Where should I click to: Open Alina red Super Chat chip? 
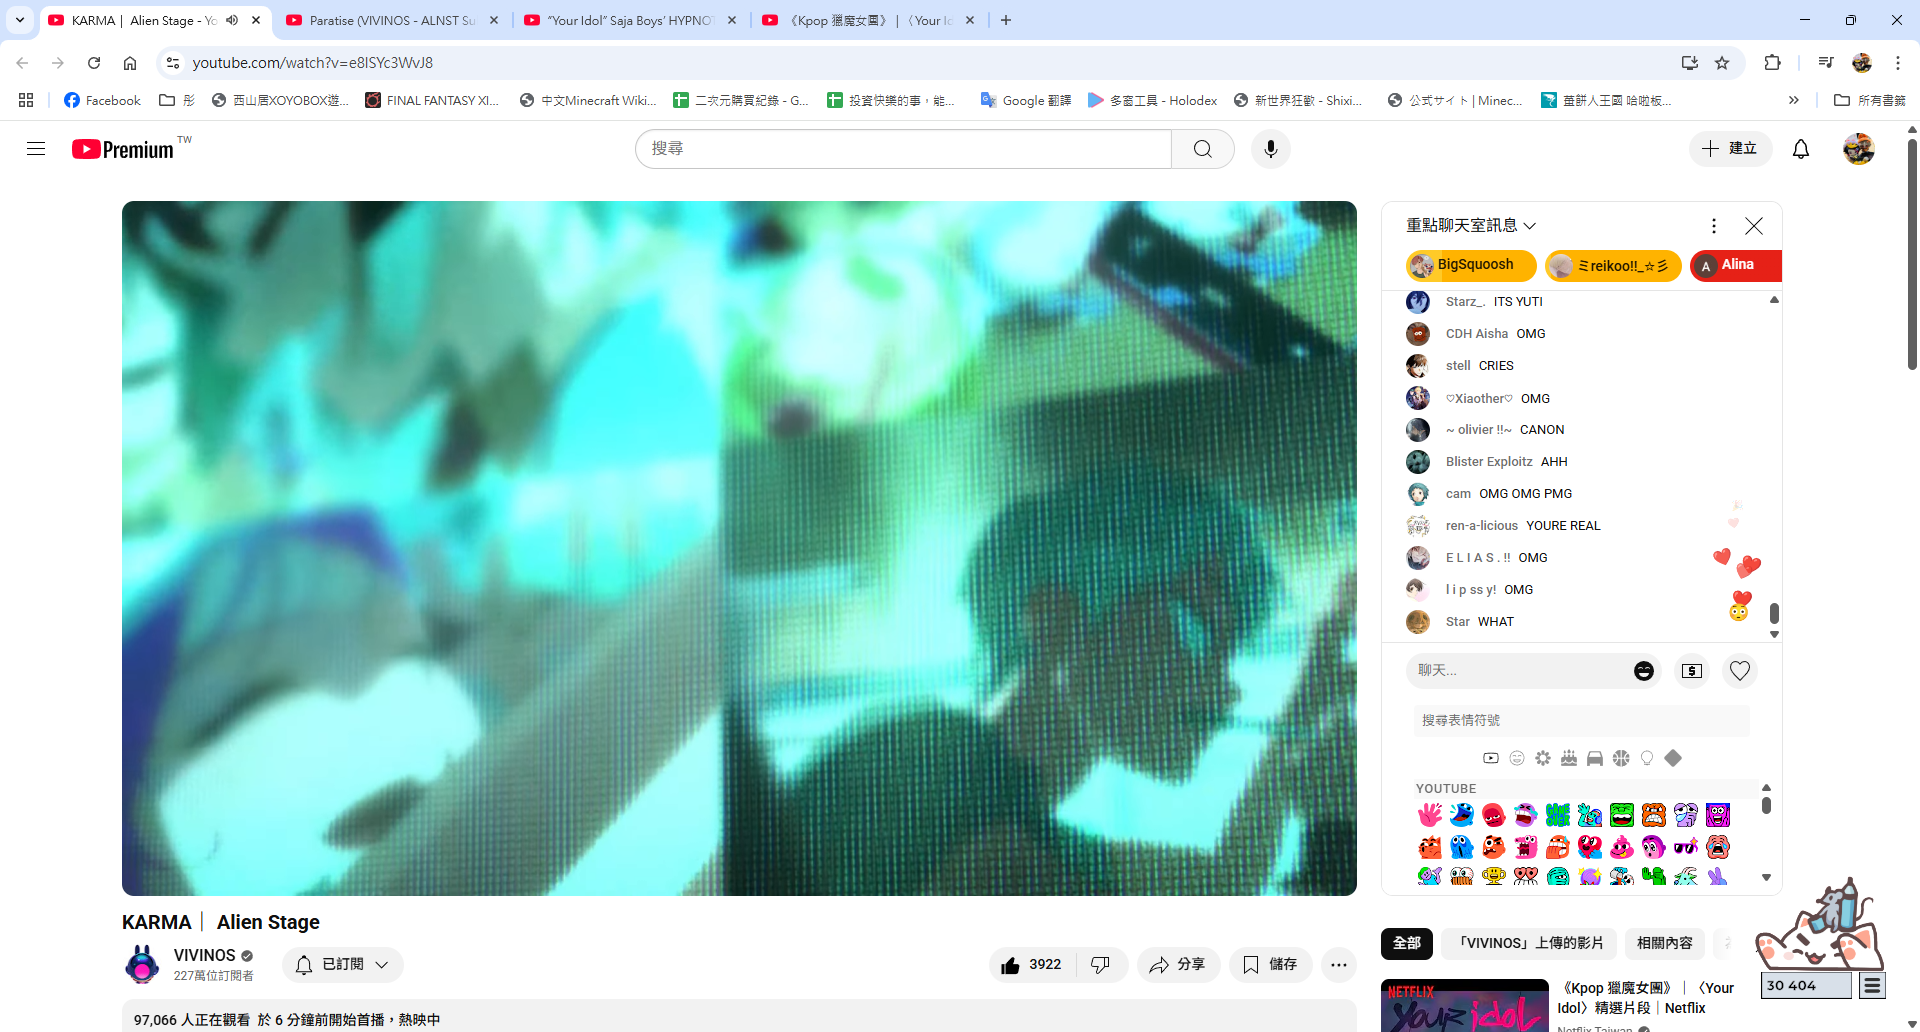[1736, 266]
